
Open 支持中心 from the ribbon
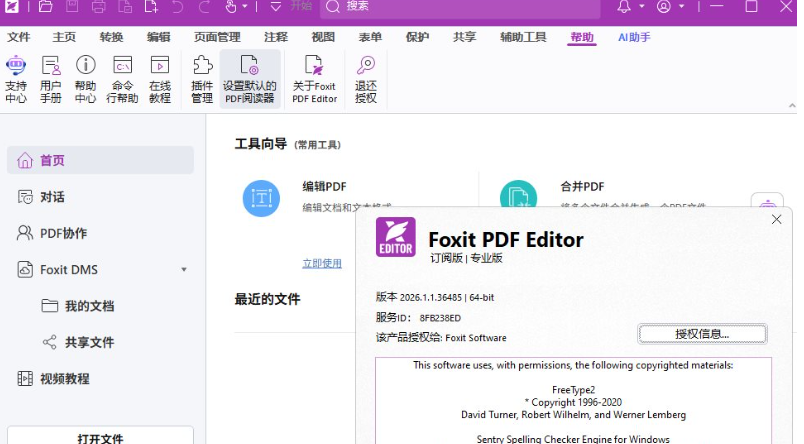click(16, 79)
